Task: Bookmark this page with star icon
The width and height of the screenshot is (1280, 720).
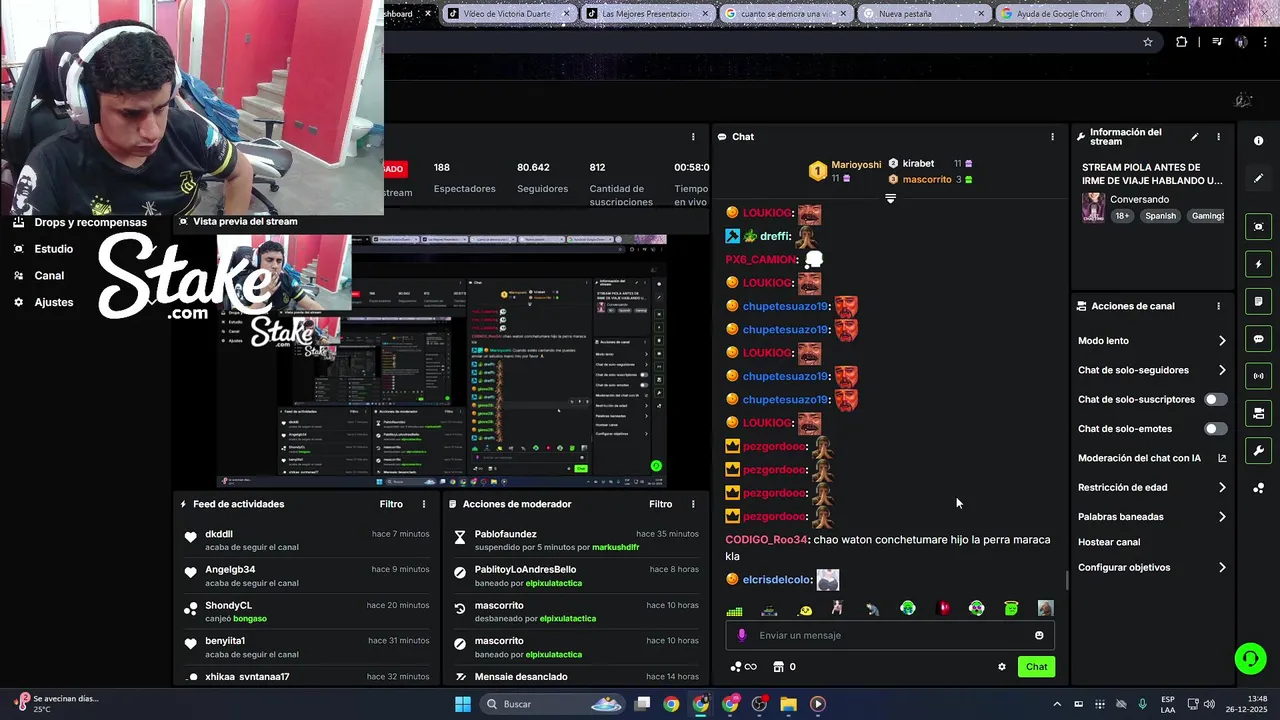Action: pyautogui.click(x=1148, y=42)
